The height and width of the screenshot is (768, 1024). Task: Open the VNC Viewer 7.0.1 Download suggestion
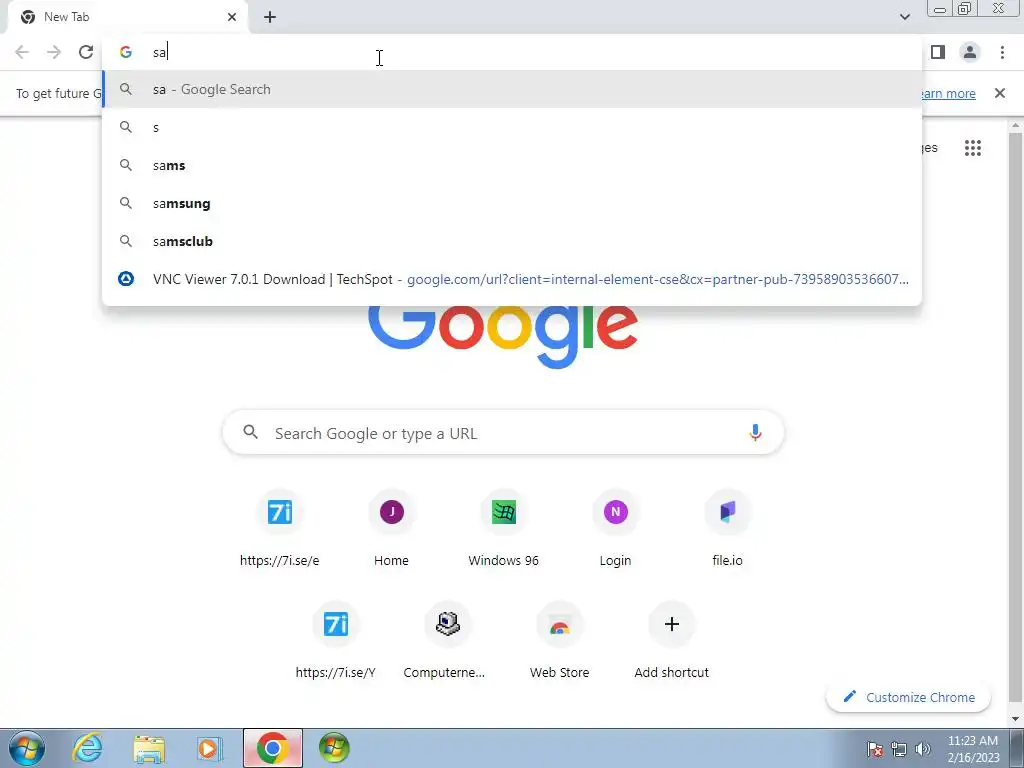[512, 279]
